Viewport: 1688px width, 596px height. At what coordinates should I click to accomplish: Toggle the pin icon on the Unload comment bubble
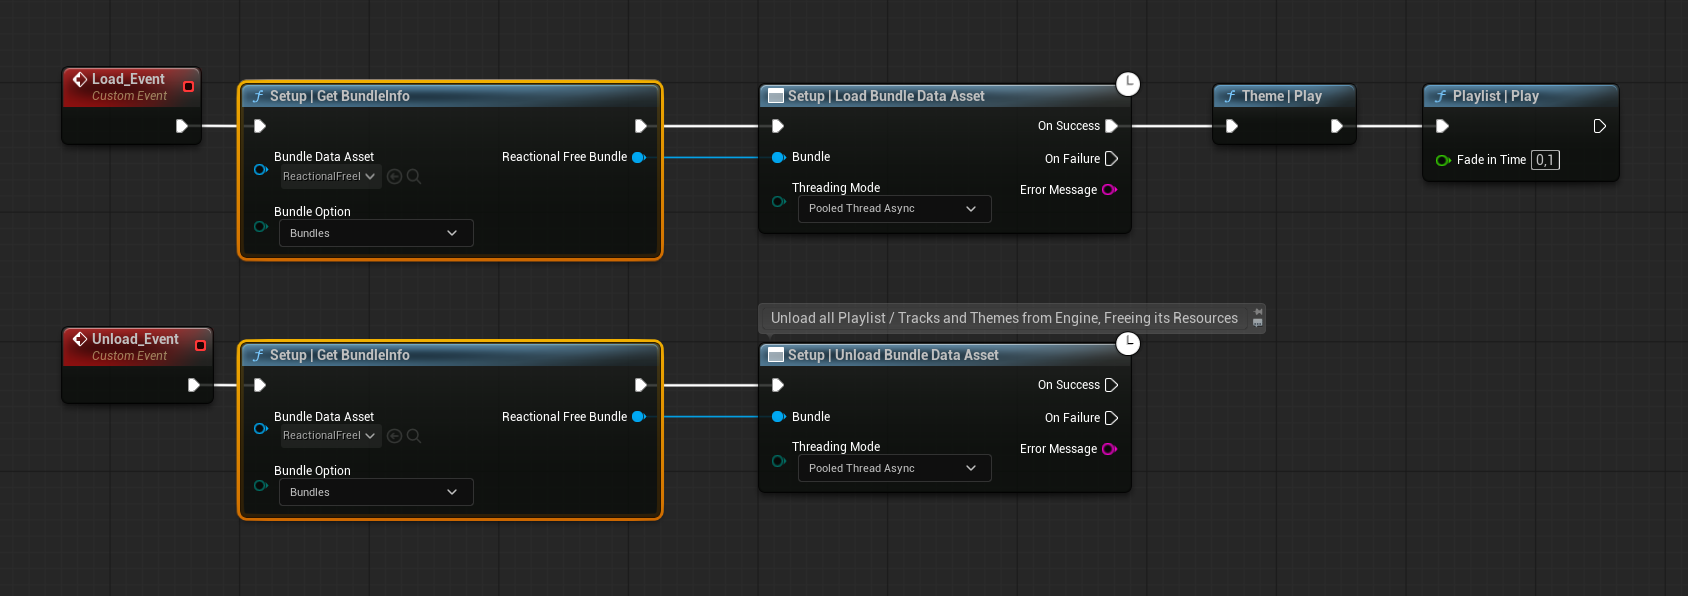(x=1258, y=312)
